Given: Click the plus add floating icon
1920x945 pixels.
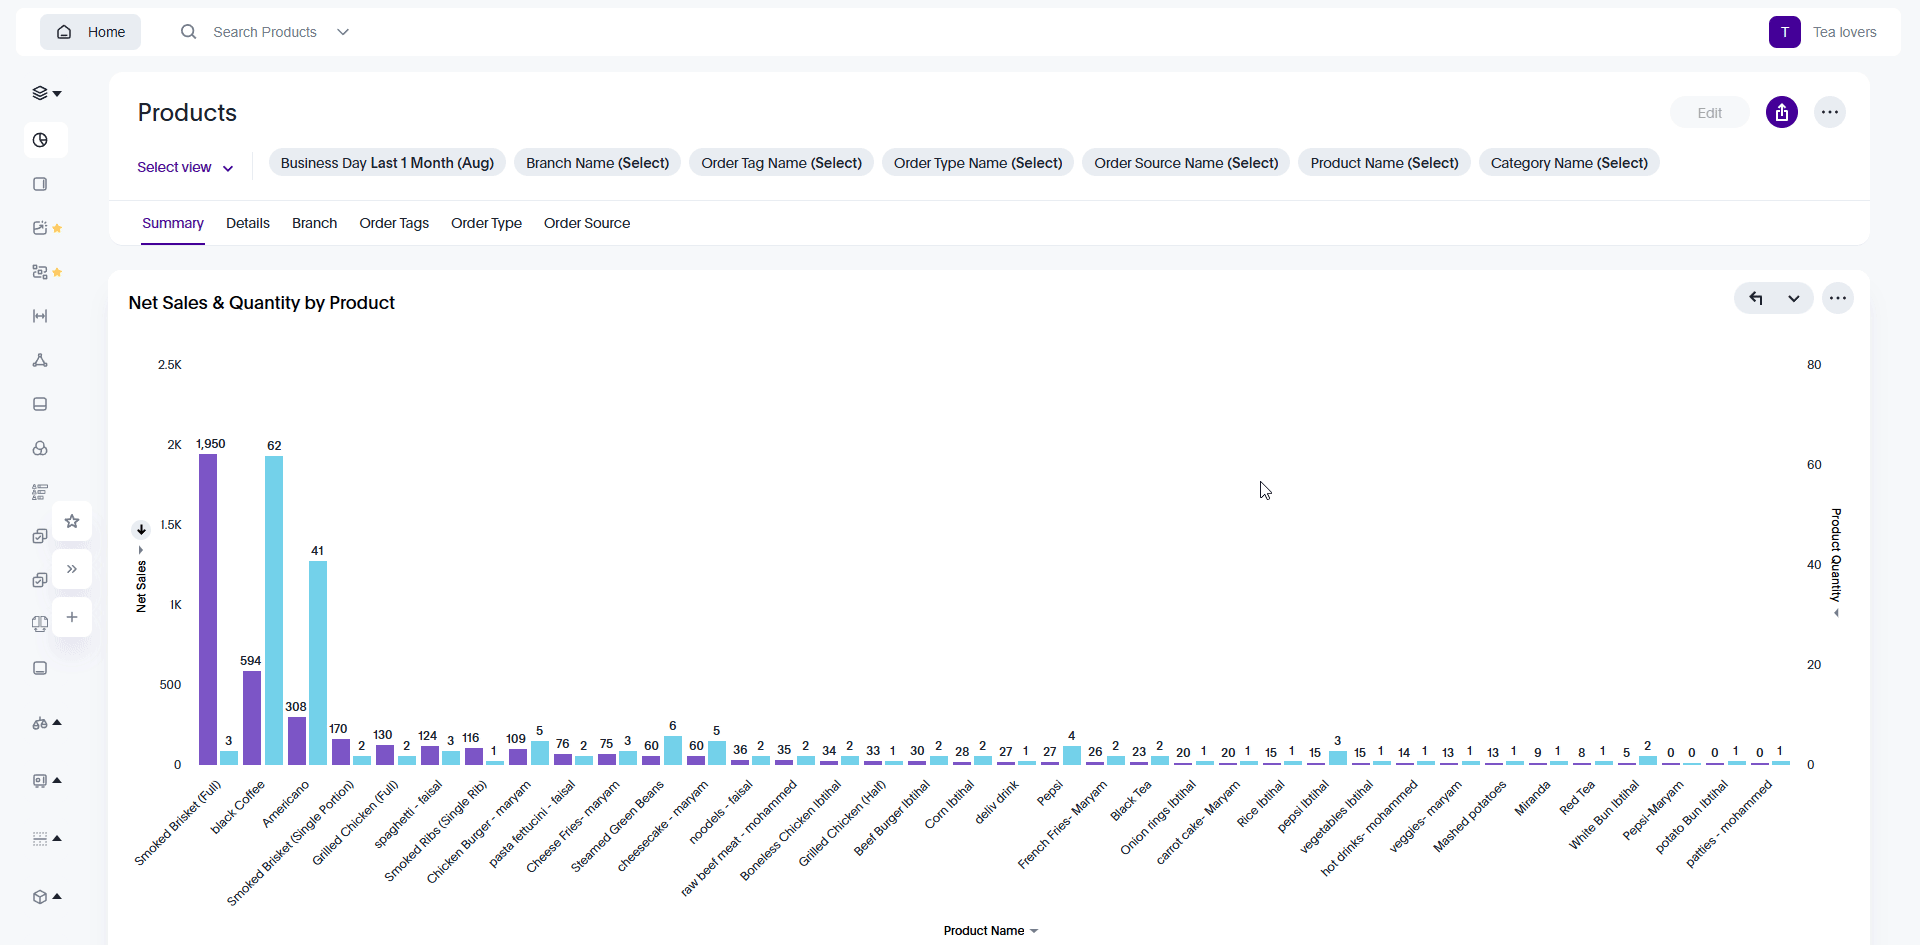Looking at the screenshot, I should [72, 617].
